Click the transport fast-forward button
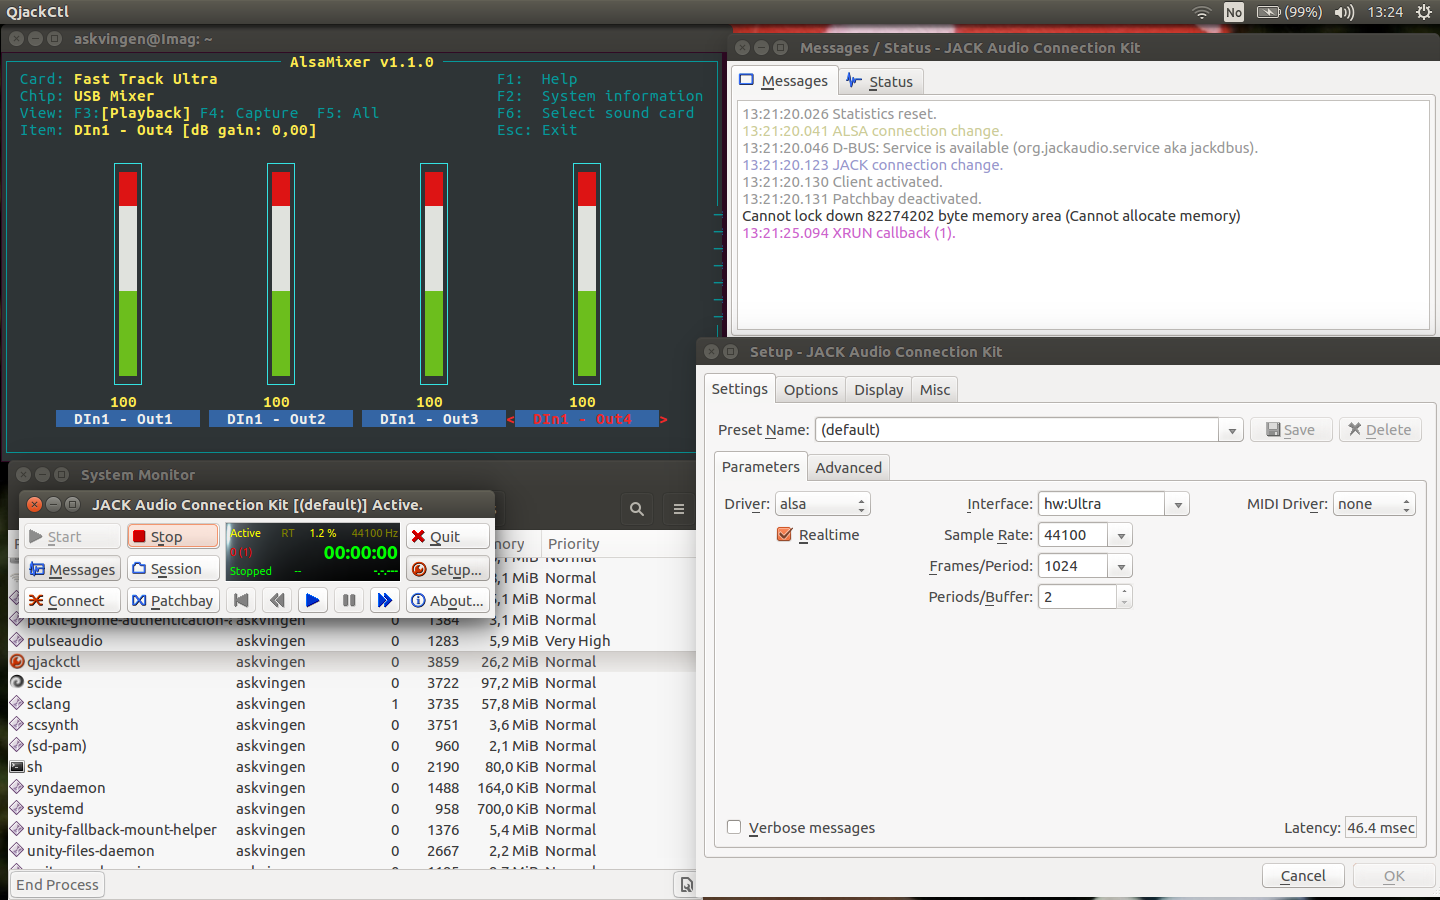 [384, 600]
